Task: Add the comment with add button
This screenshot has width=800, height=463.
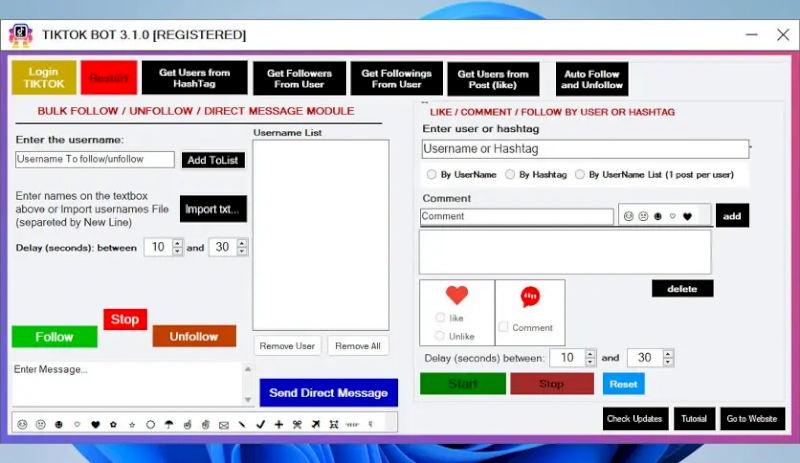Action: click(x=732, y=215)
